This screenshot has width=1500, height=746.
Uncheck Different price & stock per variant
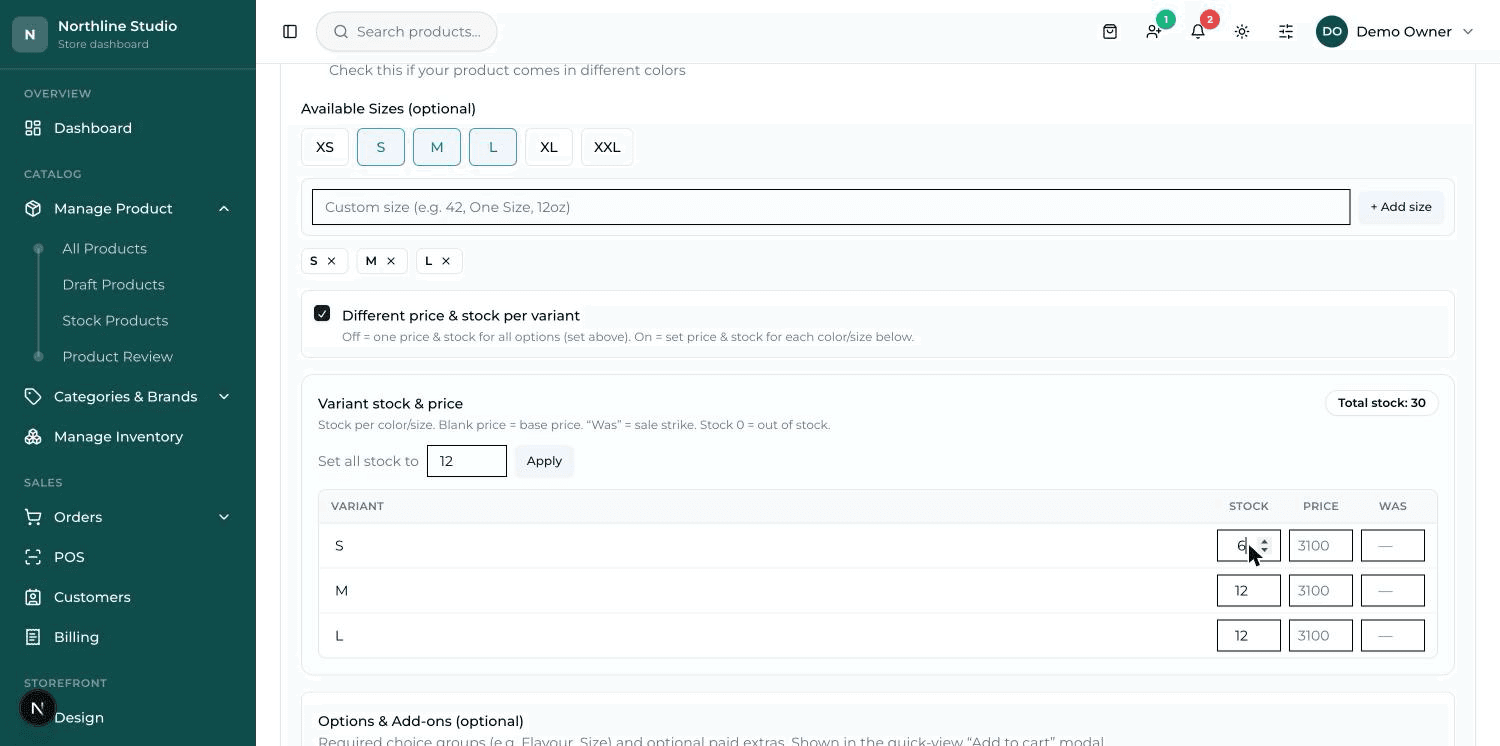pyautogui.click(x=322, y=314)
